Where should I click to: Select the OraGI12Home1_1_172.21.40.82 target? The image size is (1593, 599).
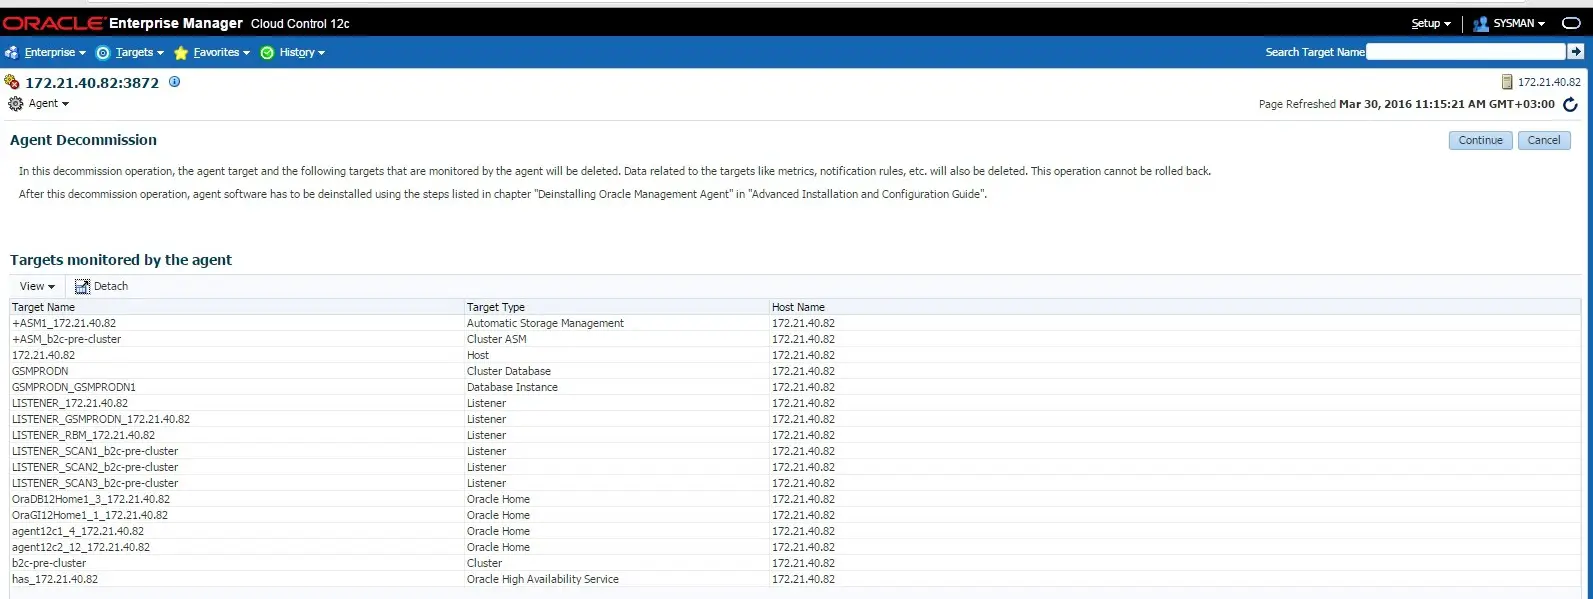[90, 515]
